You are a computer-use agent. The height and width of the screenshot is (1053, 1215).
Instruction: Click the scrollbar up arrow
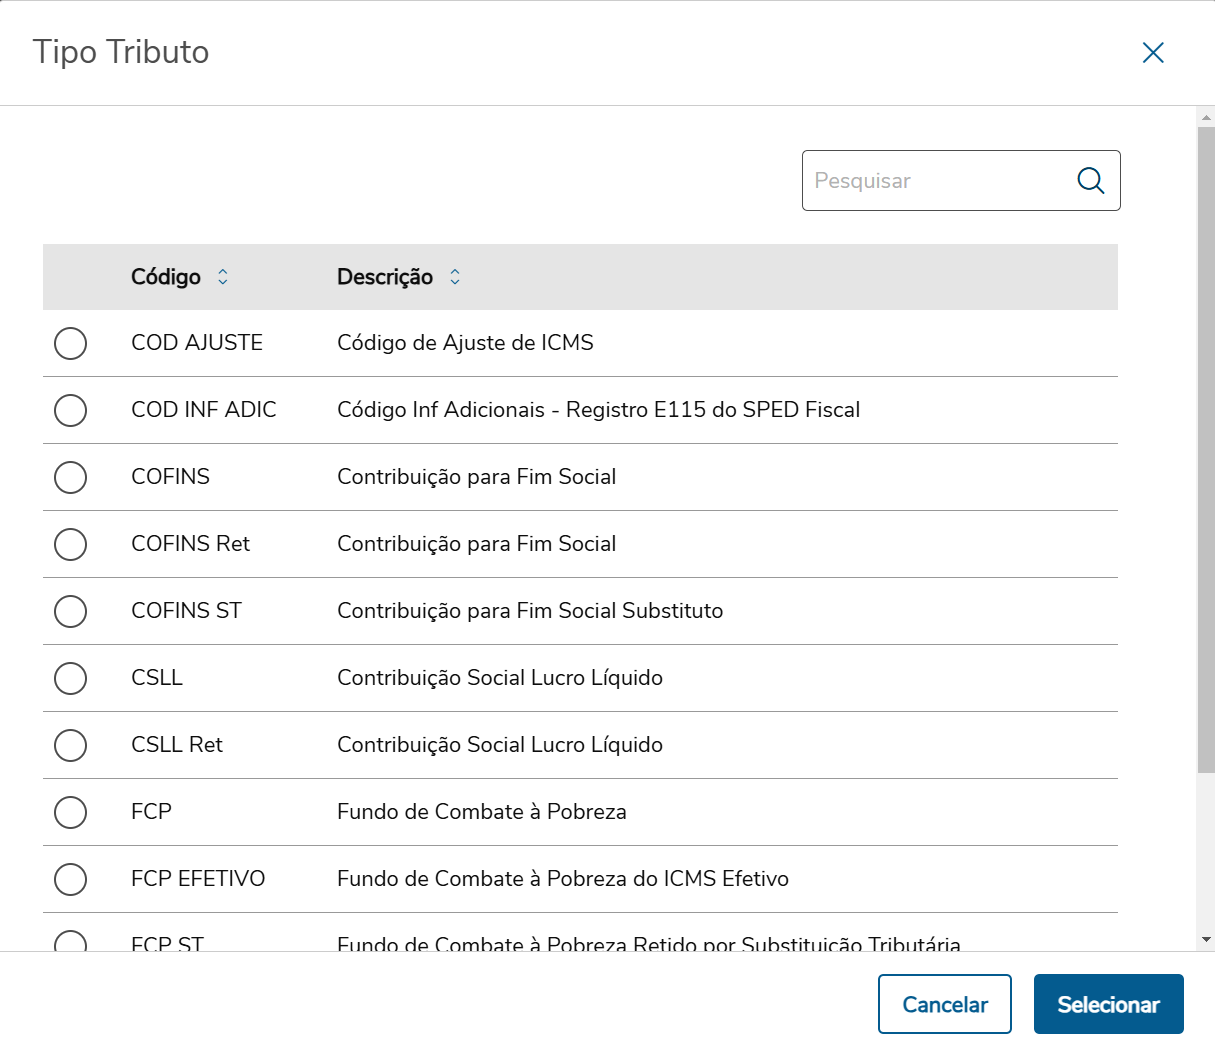tap(1206, 117)
